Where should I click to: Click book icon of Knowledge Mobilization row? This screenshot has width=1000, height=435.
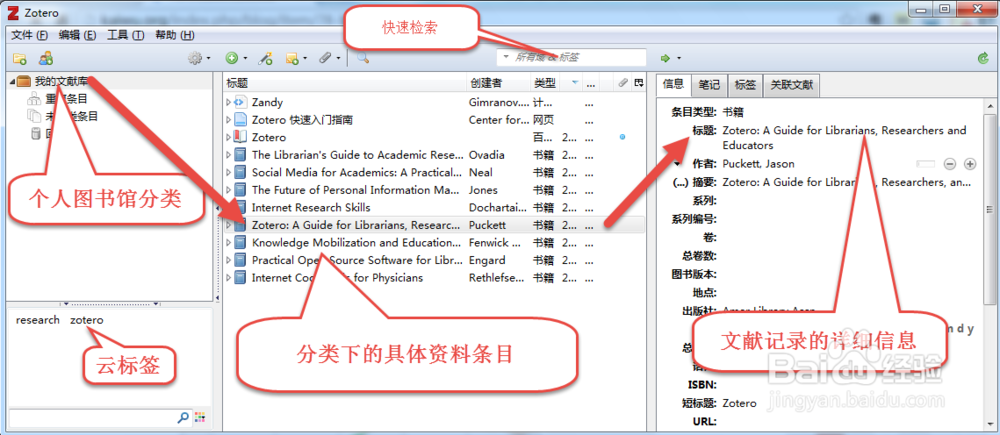coord(240,242)
